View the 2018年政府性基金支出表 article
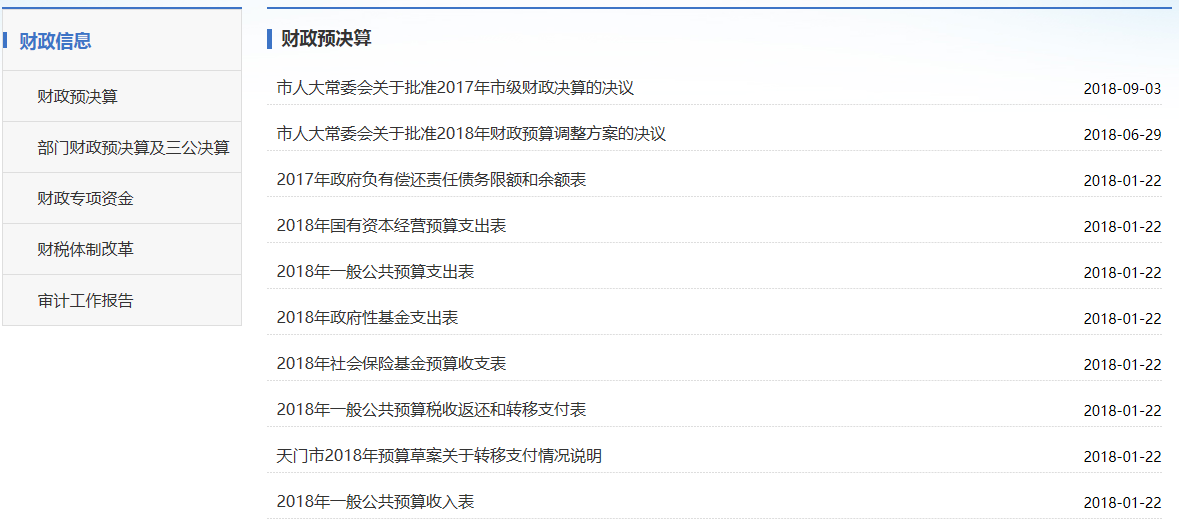1179x522 pixels. coord(367,318)
